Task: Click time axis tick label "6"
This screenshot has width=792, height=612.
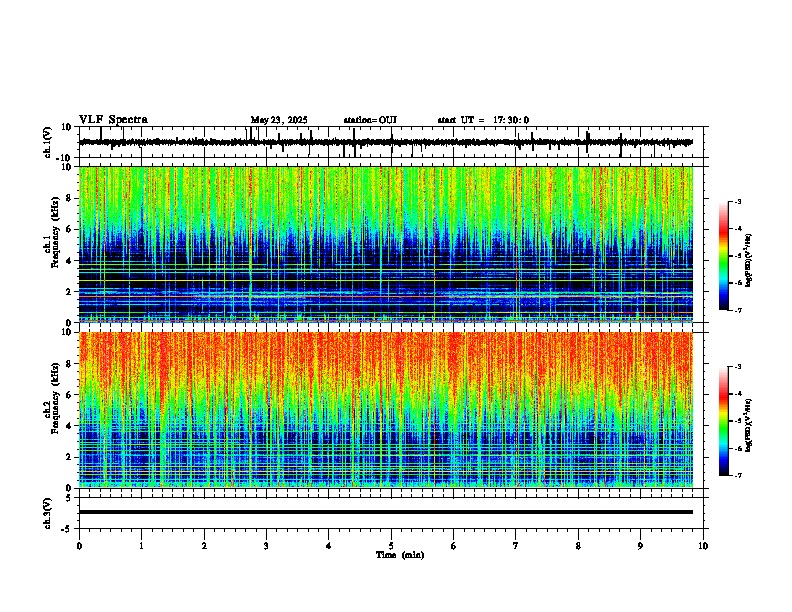Action: (454, 546)
